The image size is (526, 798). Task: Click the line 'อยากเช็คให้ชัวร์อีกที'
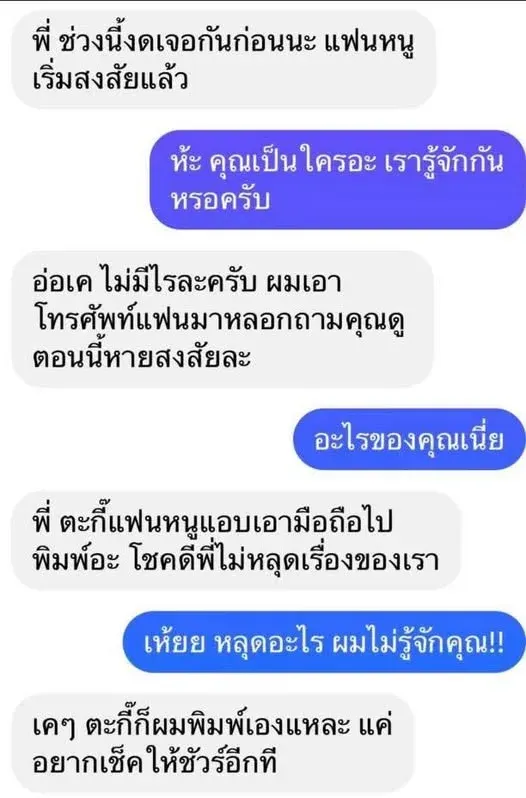[x=155, y=763]
